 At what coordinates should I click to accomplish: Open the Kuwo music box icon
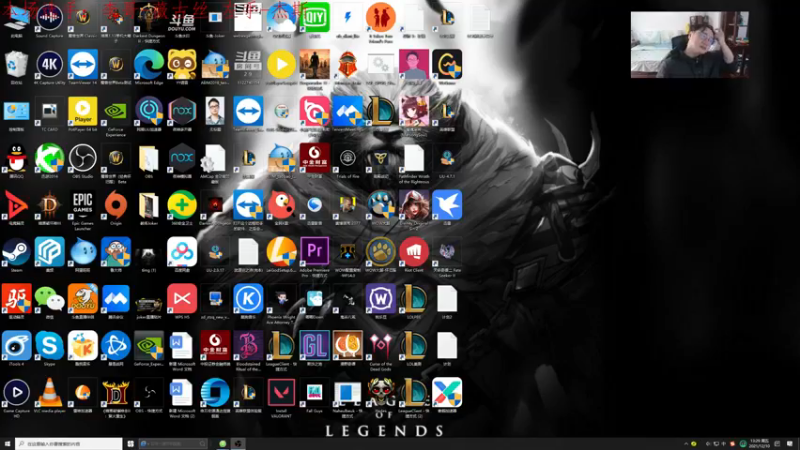point(83,347)
